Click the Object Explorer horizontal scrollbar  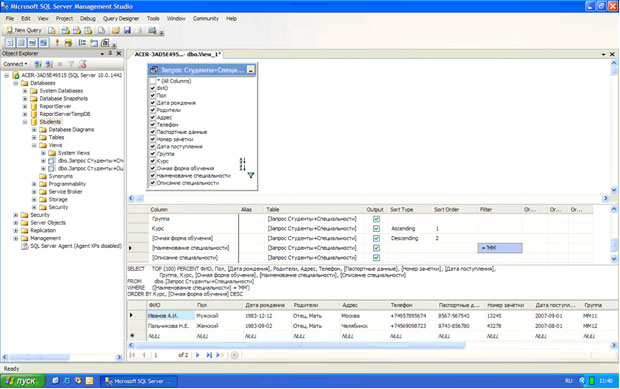(40, 357)
